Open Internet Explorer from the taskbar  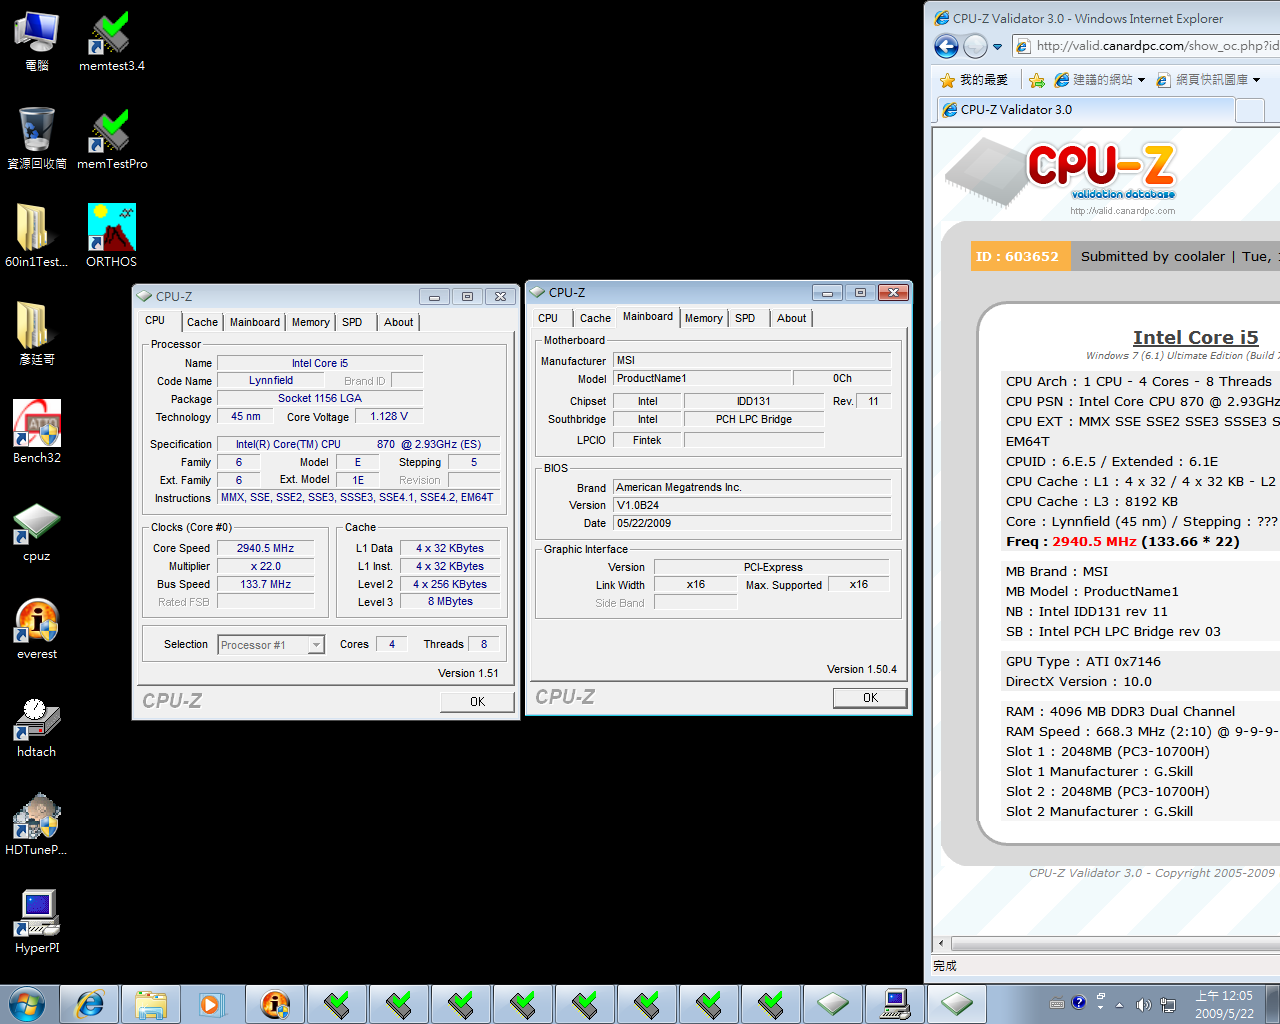click(x=90, y=1003)
